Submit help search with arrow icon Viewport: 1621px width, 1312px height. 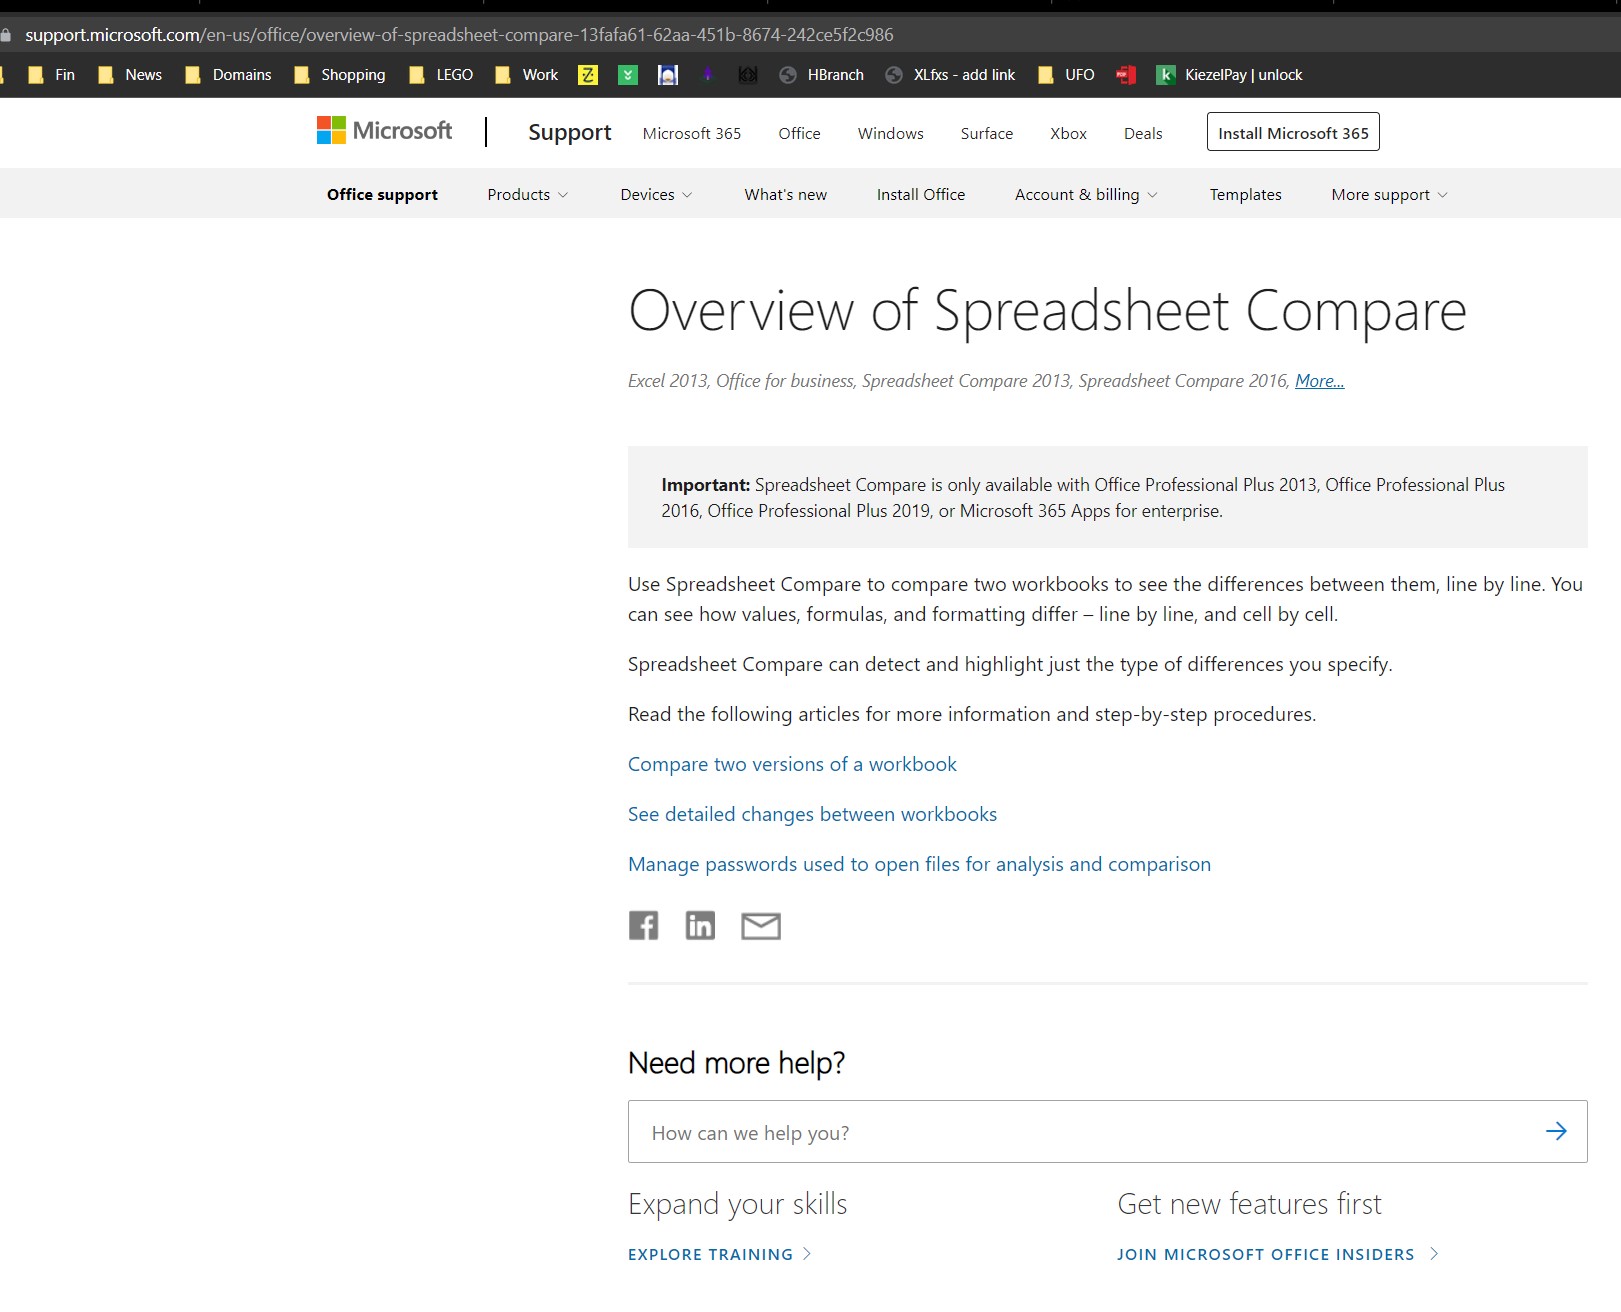coord(1556,1131)
